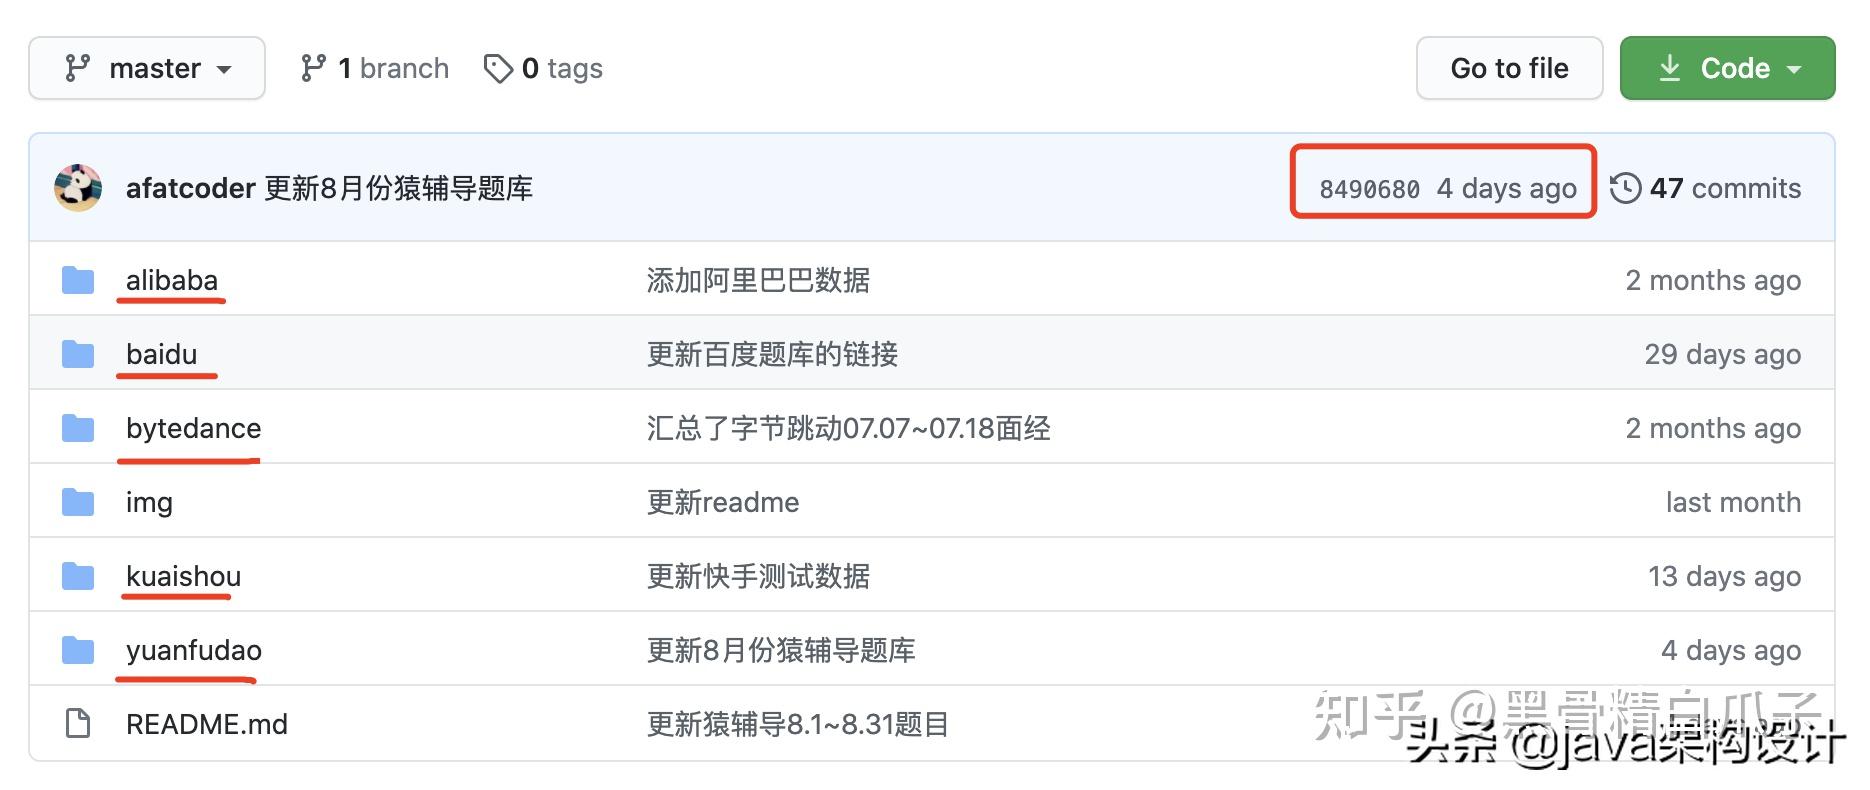Viewport: 1870px width, 790px height.
Task: Open commit message 更新百度题库的链接
Action: click(772, 354)
